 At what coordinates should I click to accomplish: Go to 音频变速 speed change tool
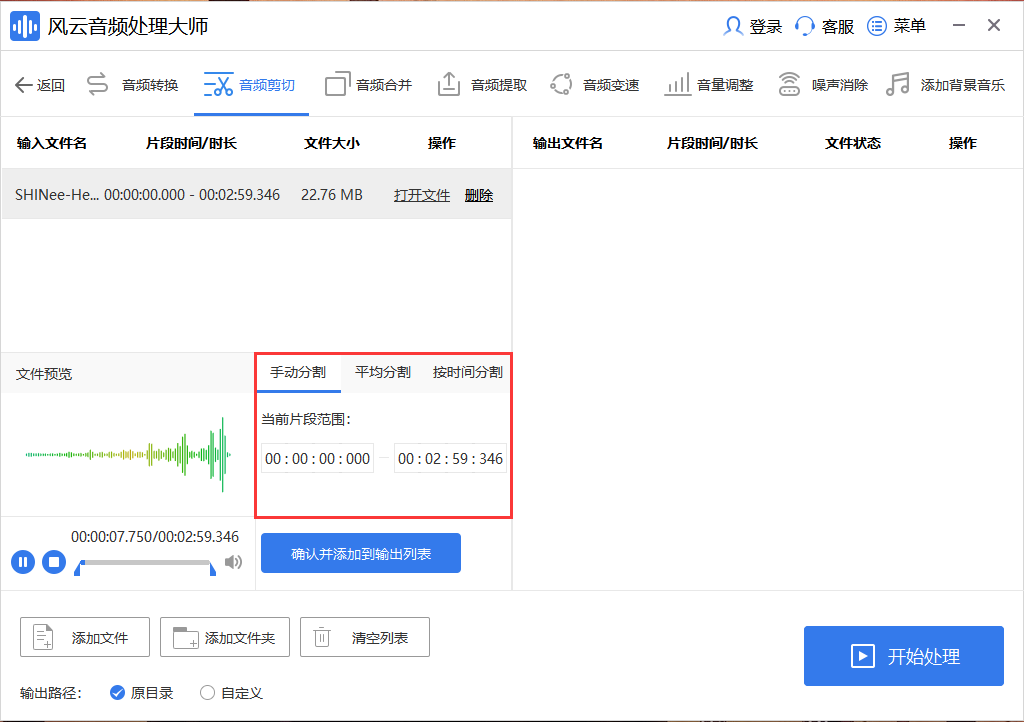pos(595,85)
